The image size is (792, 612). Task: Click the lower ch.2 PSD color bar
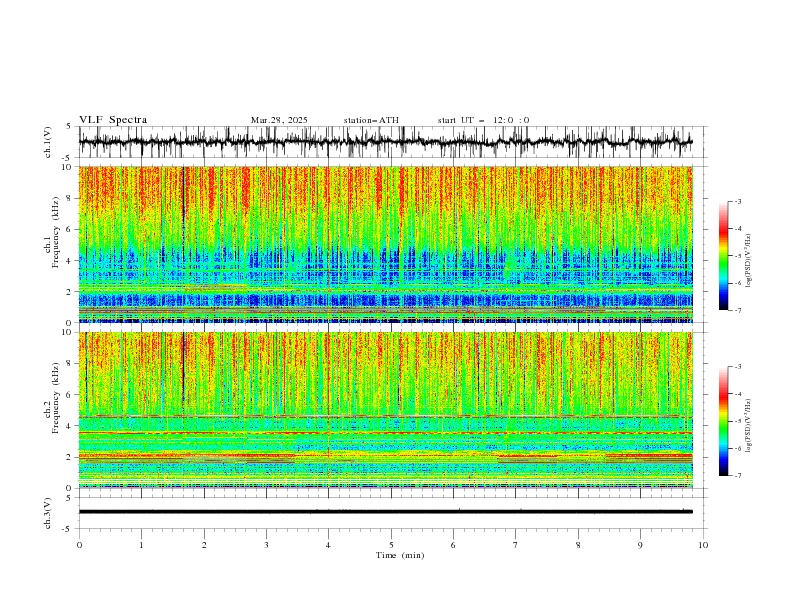723,421
